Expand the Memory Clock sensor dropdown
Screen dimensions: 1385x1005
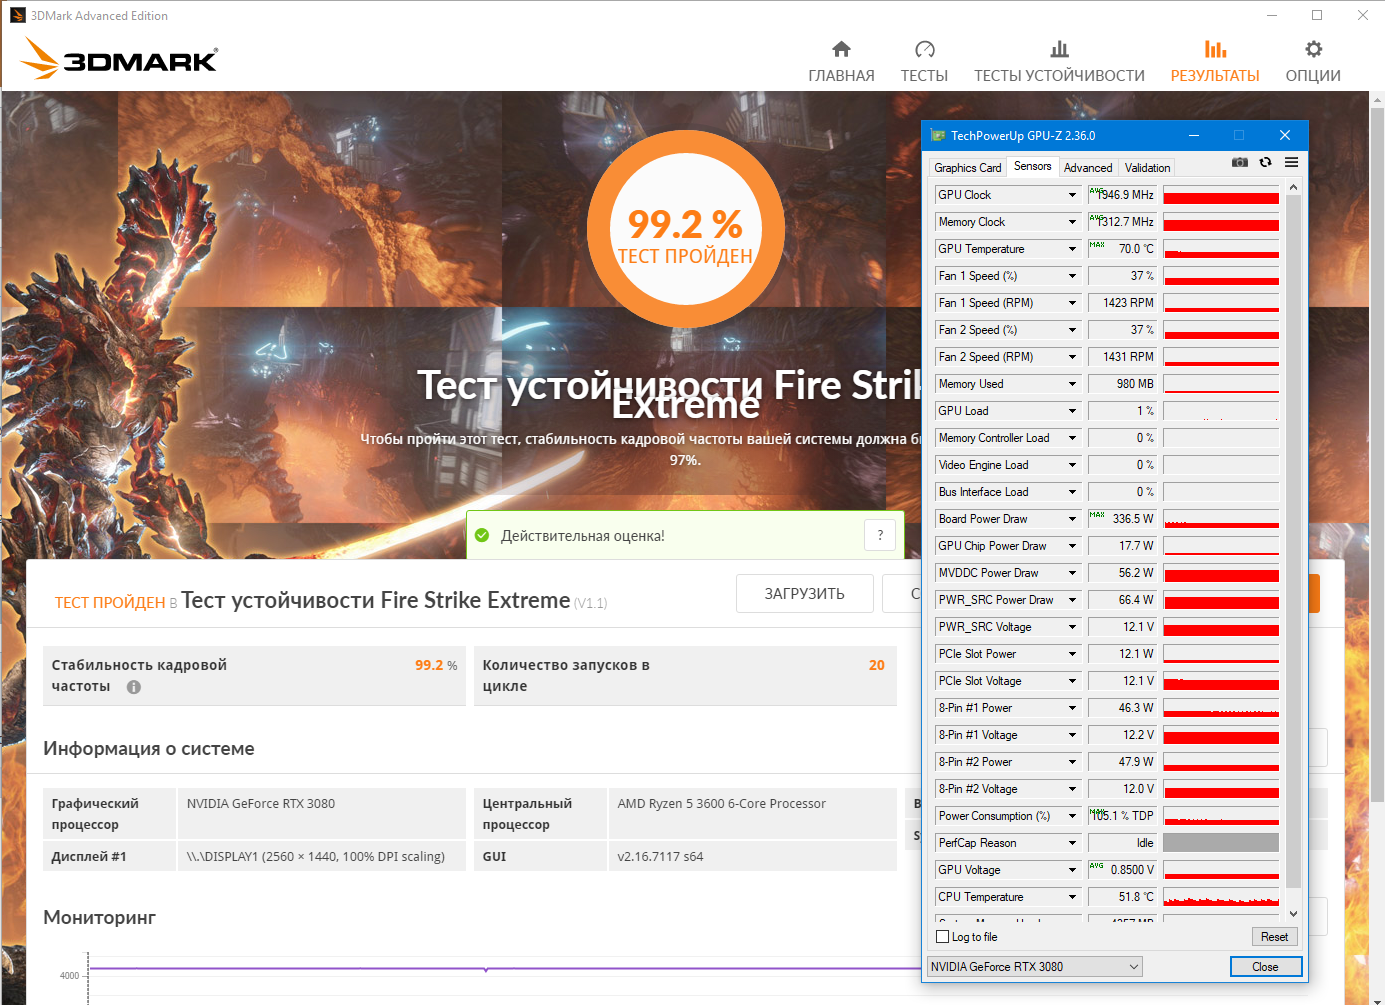pyautogui.click(x=1072, y=222)
